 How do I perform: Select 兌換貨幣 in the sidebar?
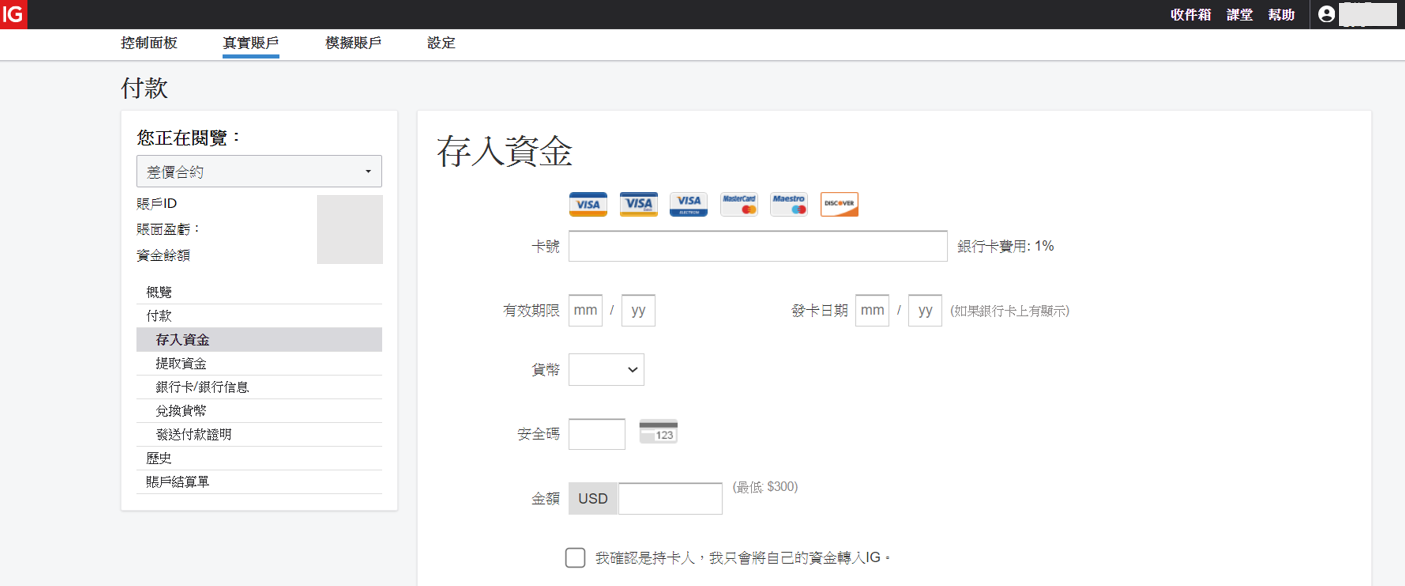pos(259,411)
